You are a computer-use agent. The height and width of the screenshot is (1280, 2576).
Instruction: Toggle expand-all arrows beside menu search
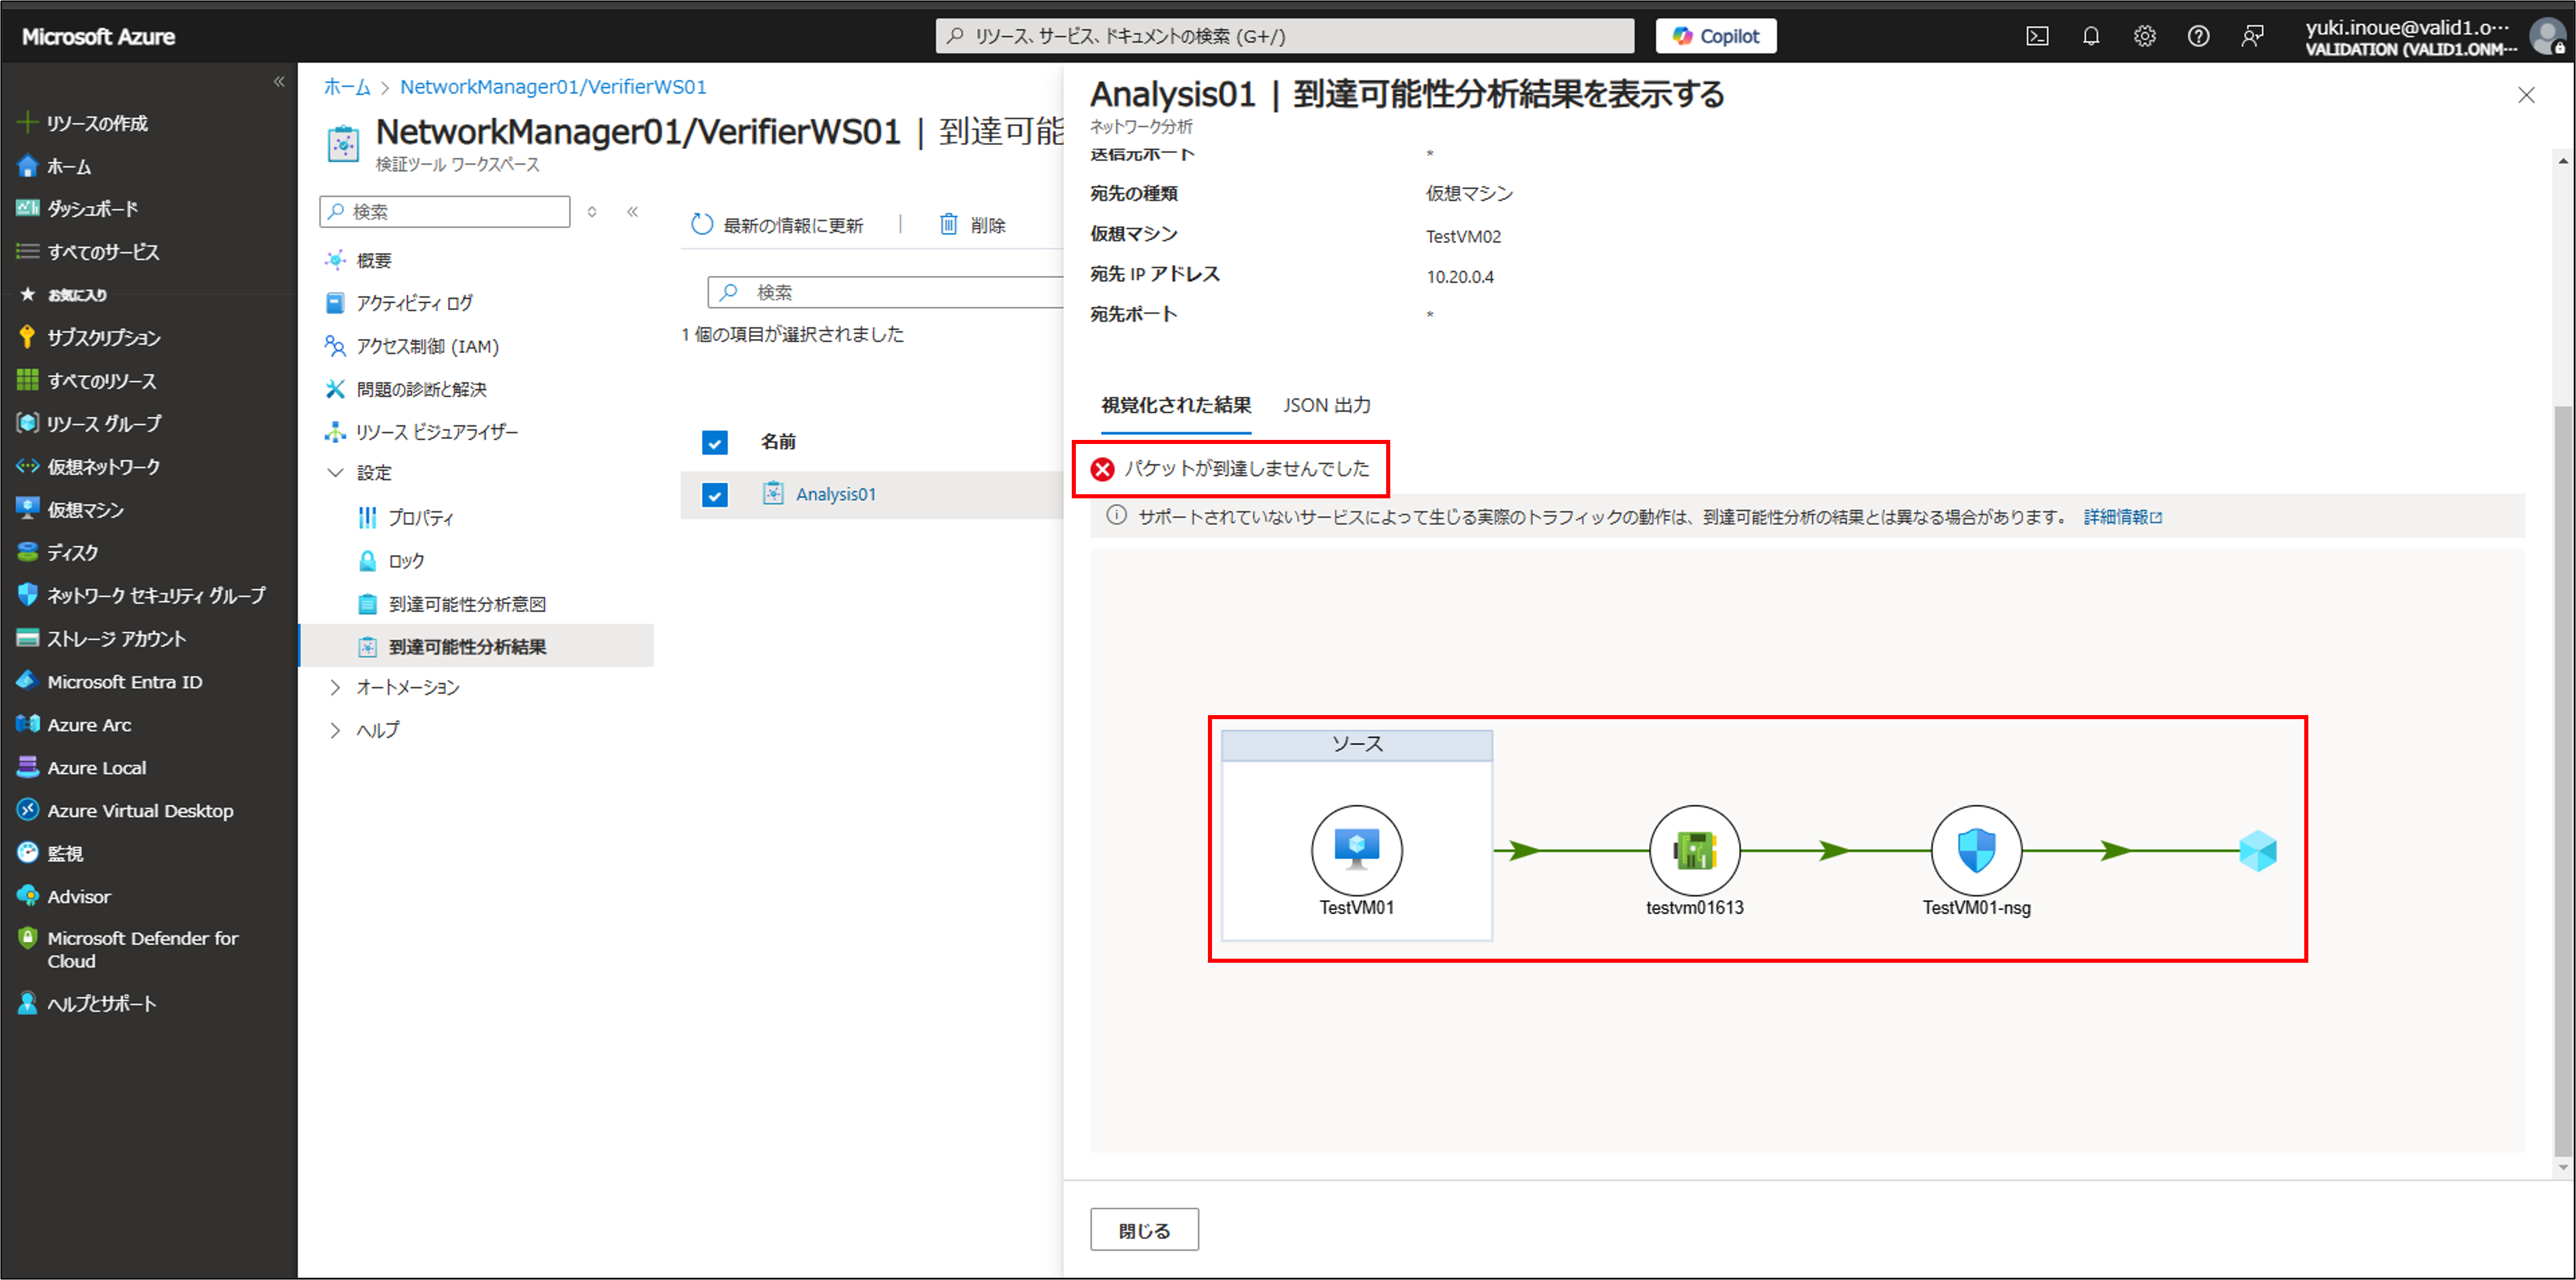(x=592, y=211)
